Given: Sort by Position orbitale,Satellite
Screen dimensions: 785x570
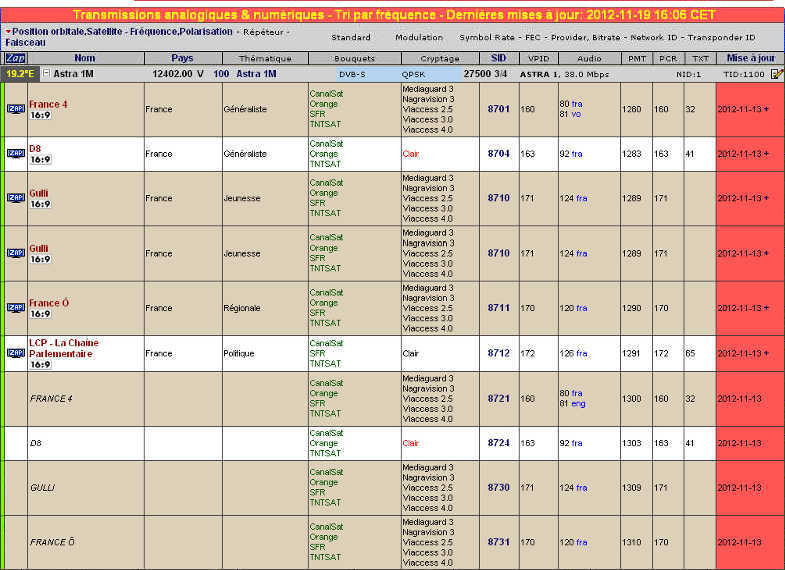Looking at the screenshot, I should (67, 32).
